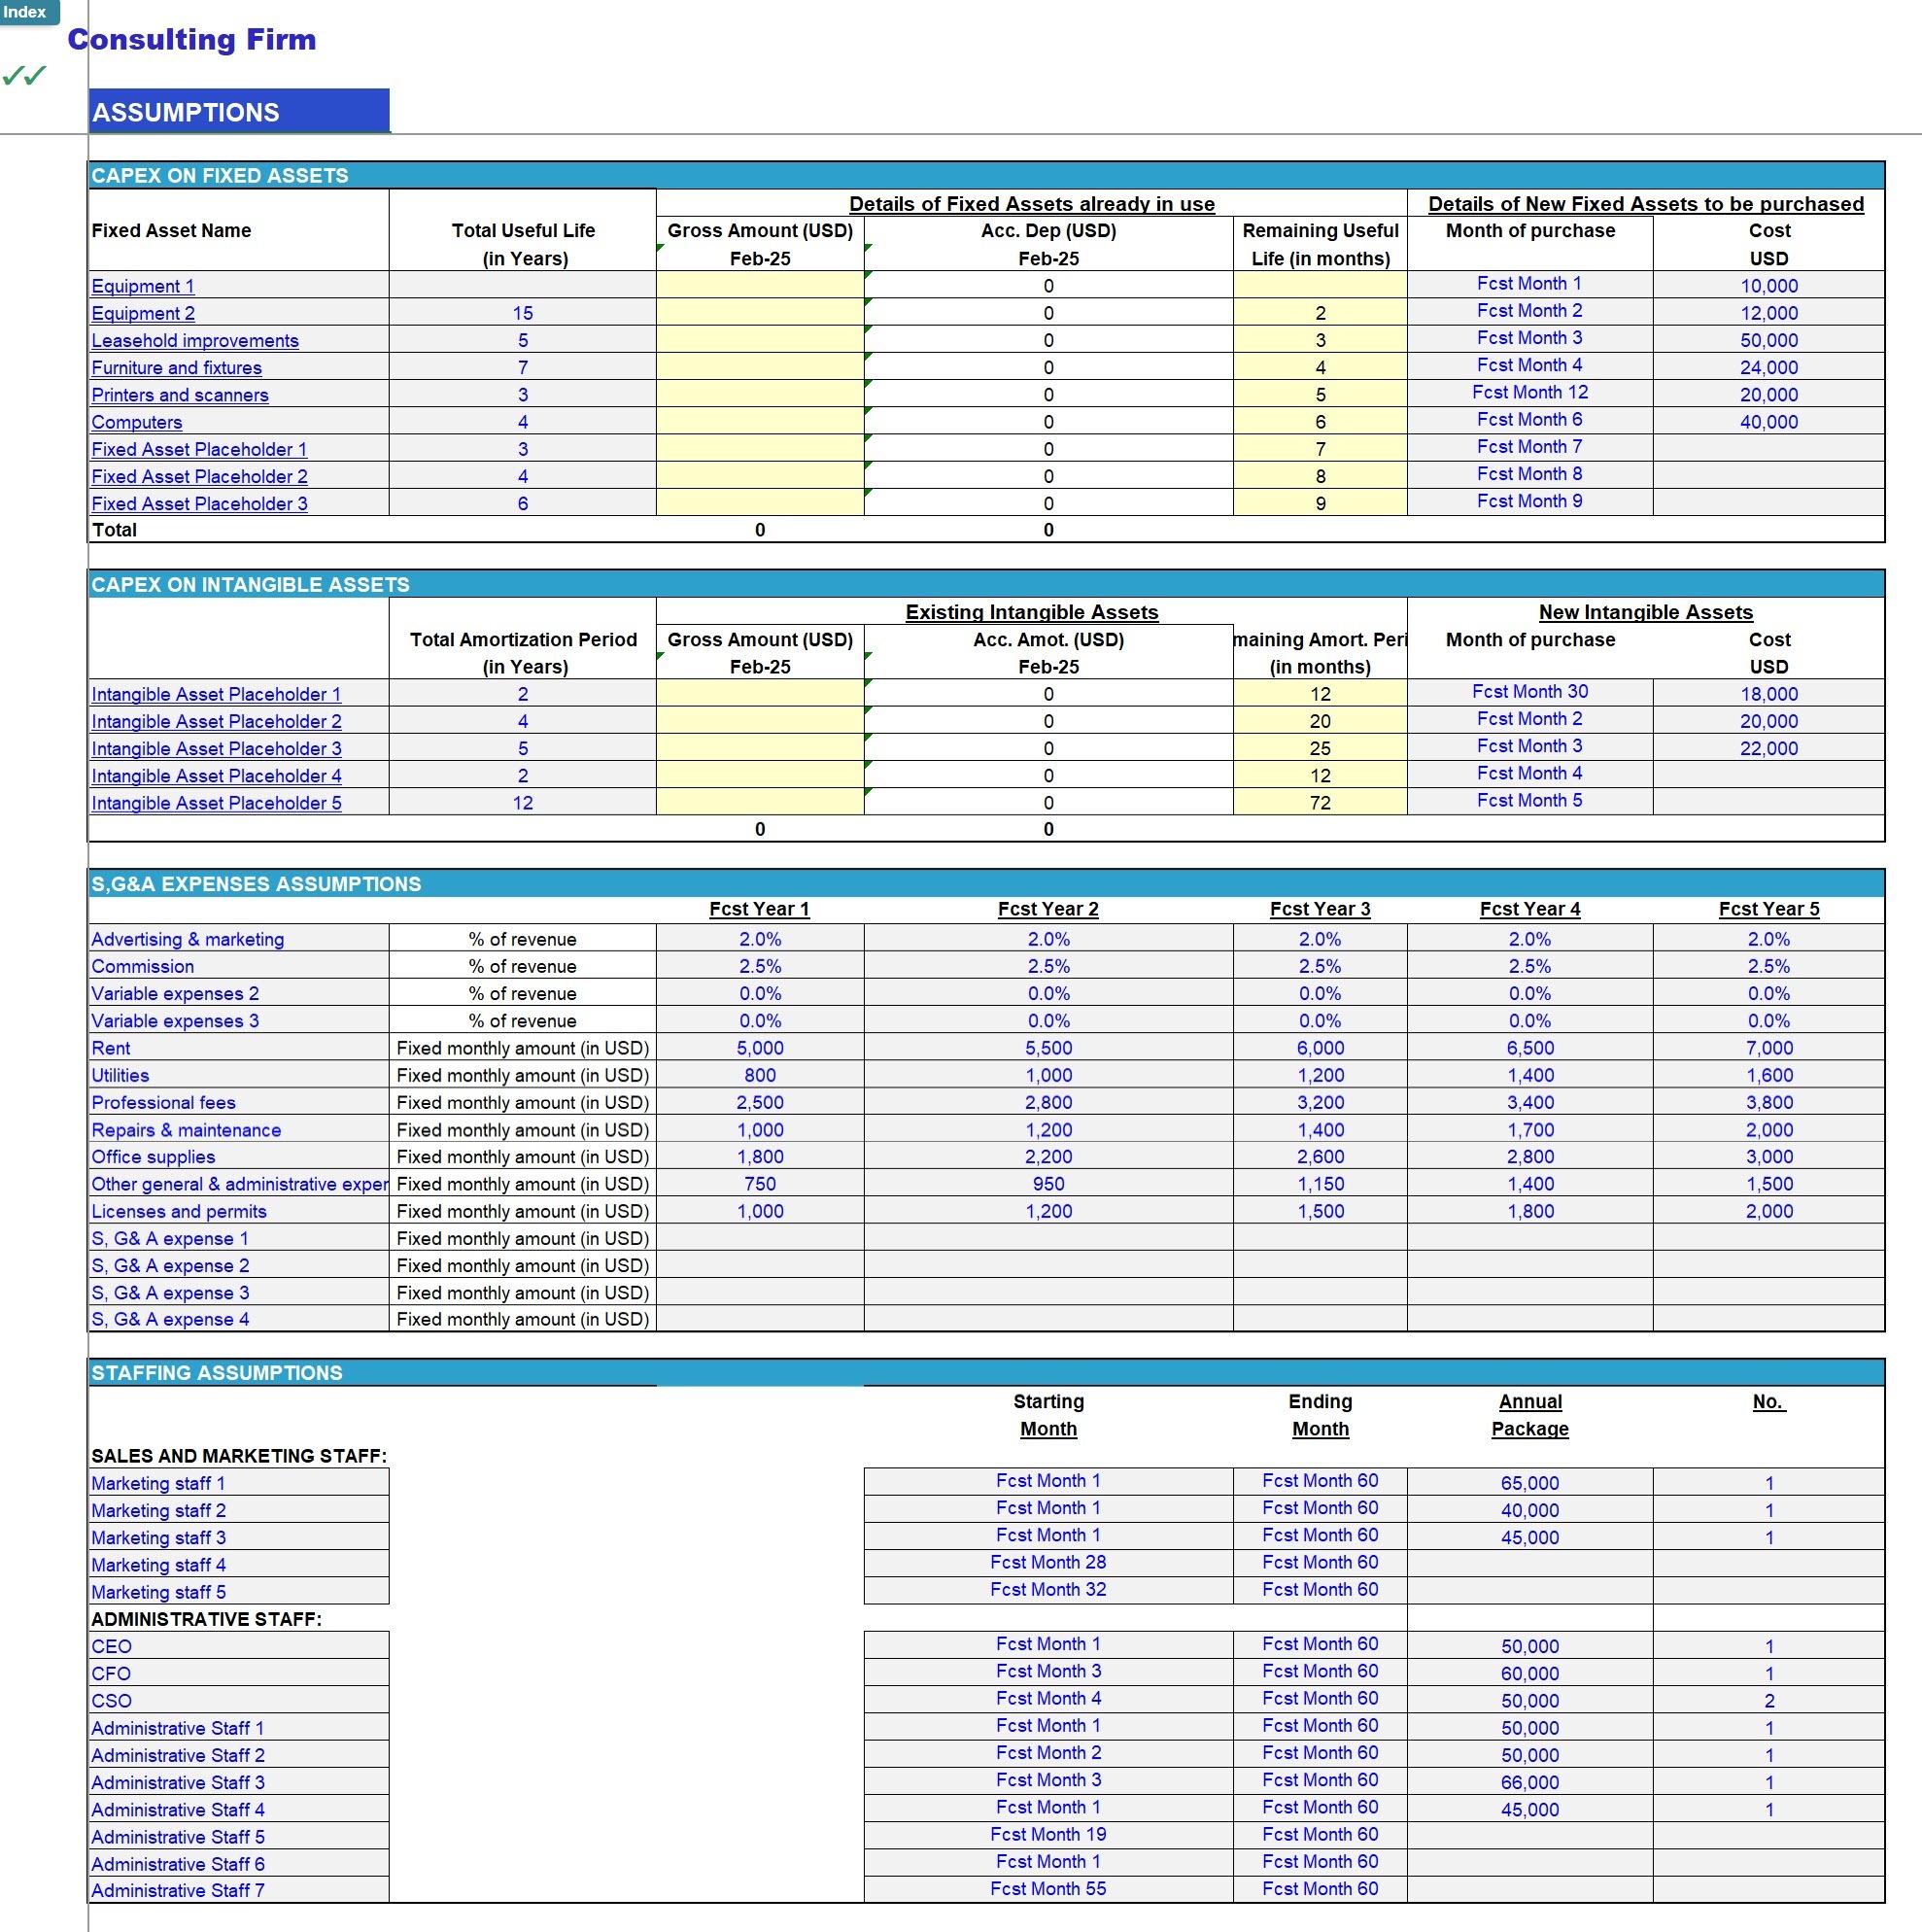Select Rent Fcst Year 5 value 7,000
The image size is (1922, 1932).
click(1769, 1048)
